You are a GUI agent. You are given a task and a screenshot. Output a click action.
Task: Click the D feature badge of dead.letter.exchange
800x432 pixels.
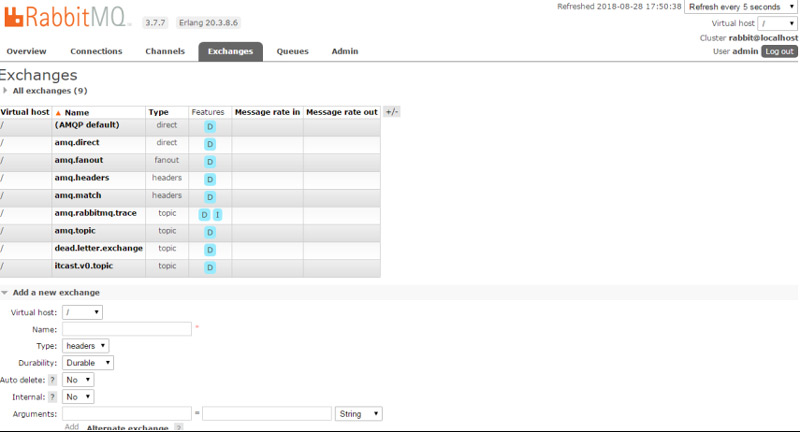tap(210, 250)
